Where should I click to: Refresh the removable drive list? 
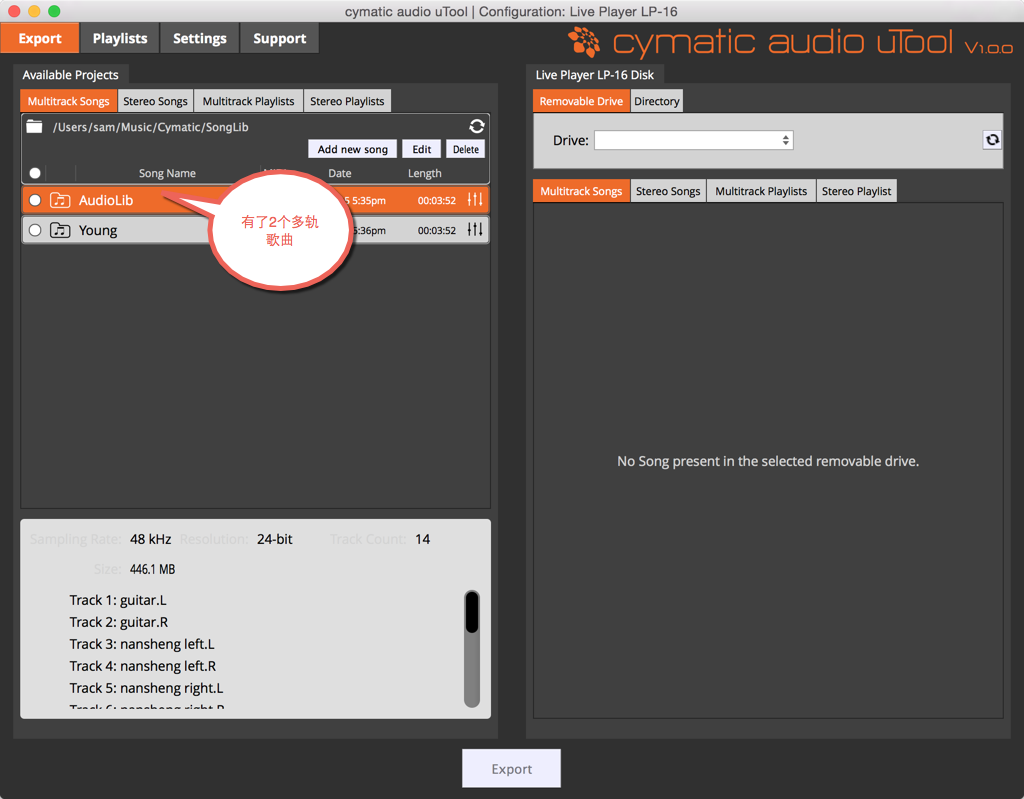pos(992,140)
